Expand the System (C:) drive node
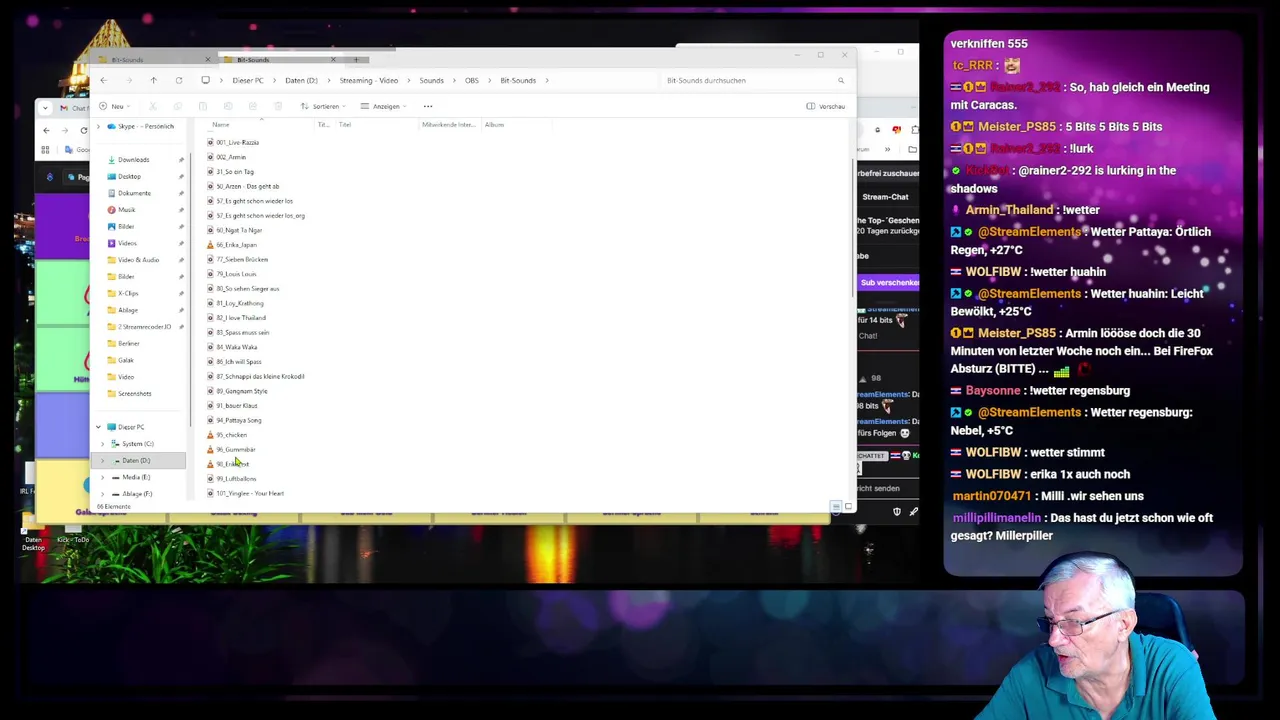The width and height of the screenshot is (1280, 720). coord(103,444)
